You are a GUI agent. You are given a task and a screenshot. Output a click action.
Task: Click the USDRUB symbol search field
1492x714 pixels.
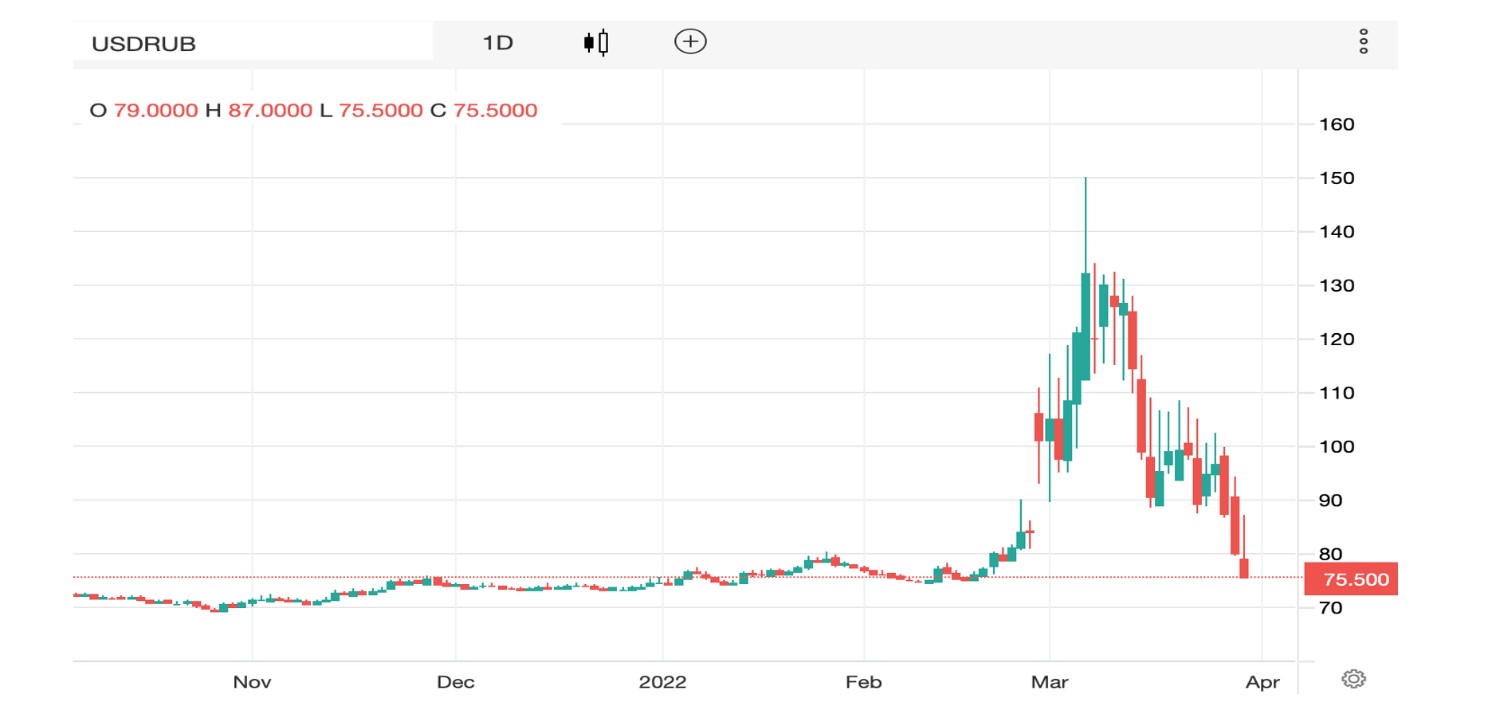(x=253, y=43)
